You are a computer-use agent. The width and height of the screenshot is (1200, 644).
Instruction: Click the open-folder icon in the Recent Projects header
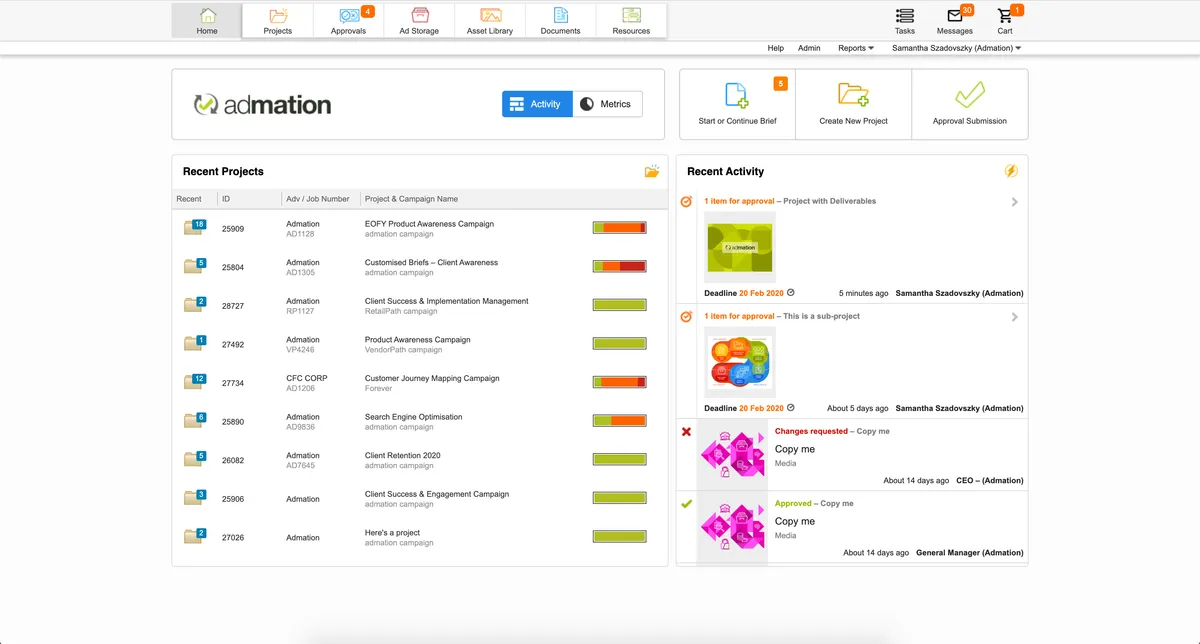tap(652, 172)
